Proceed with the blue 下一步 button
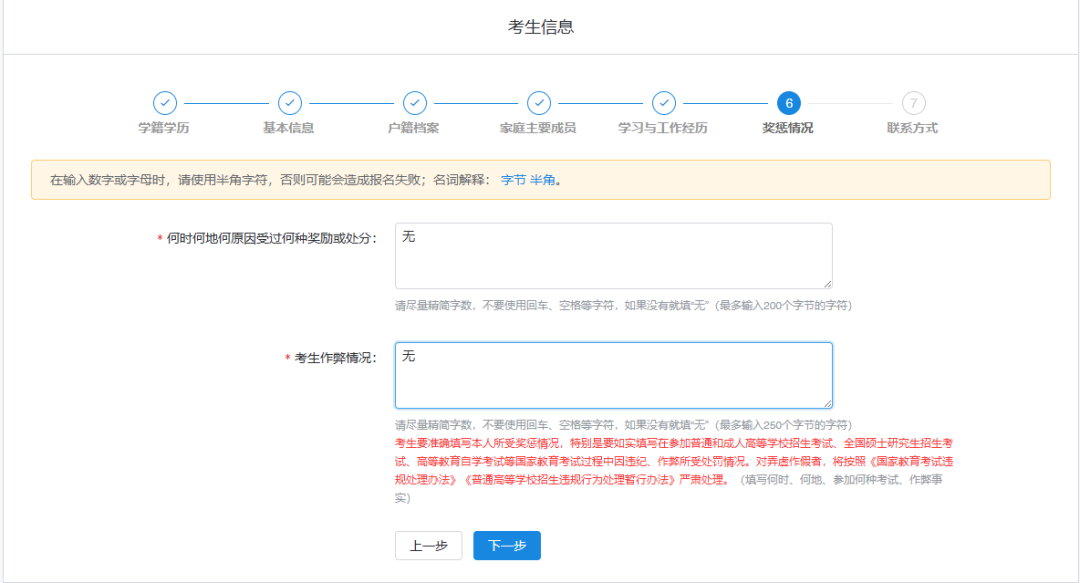Viewport: 1080px width, 583px height. (x=507, y=546)
